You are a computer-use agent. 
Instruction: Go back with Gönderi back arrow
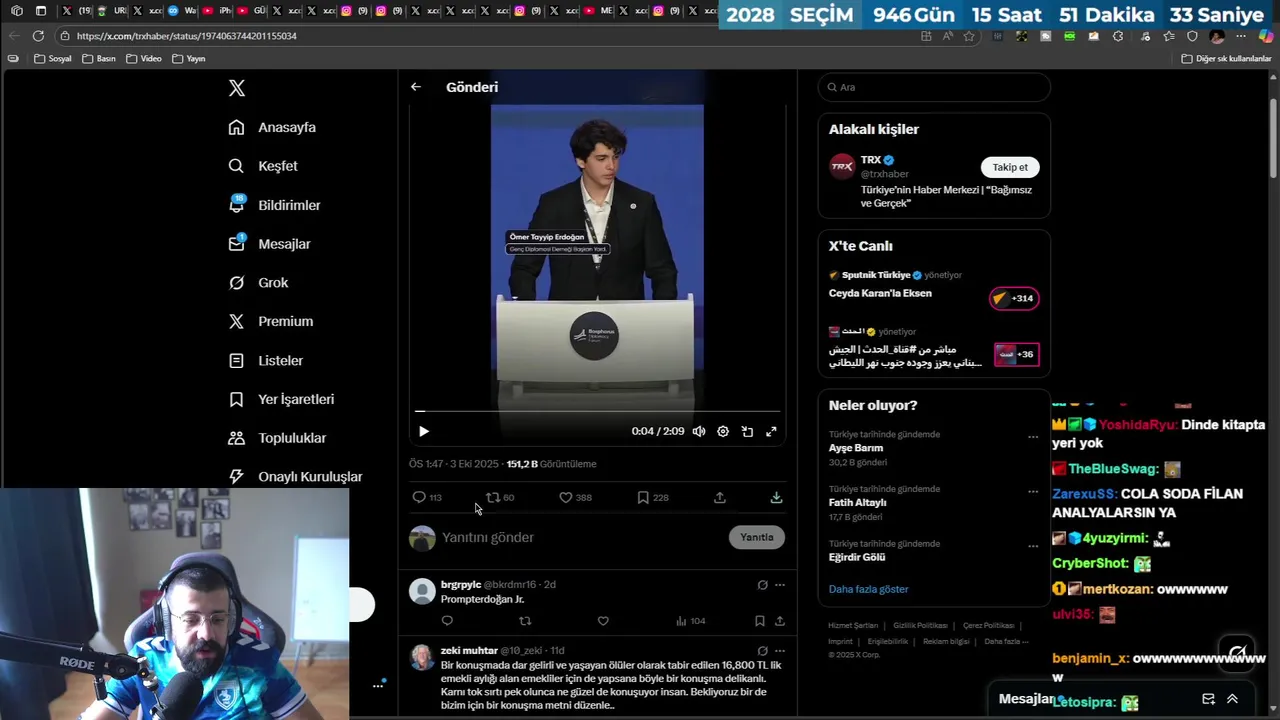tap(416, 87)
